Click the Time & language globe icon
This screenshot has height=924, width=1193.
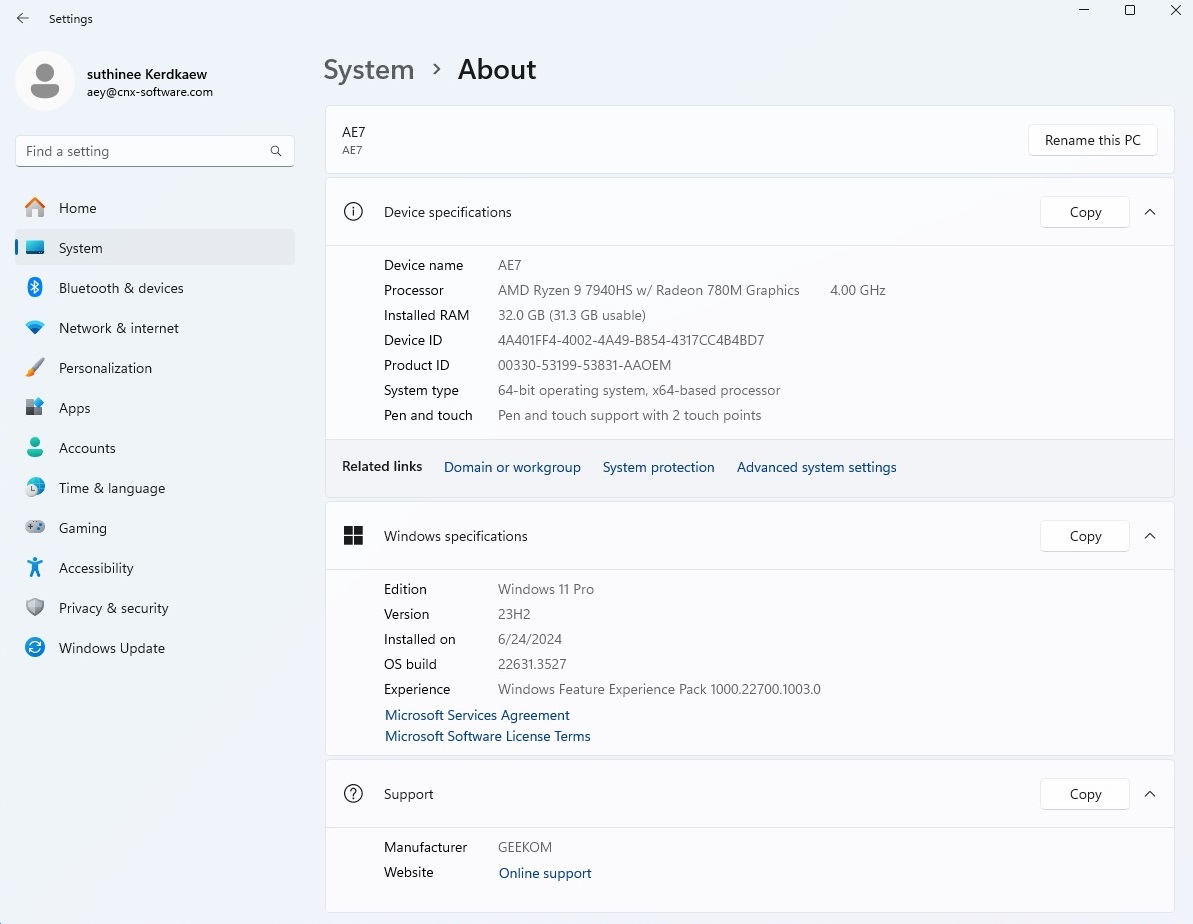35,487
